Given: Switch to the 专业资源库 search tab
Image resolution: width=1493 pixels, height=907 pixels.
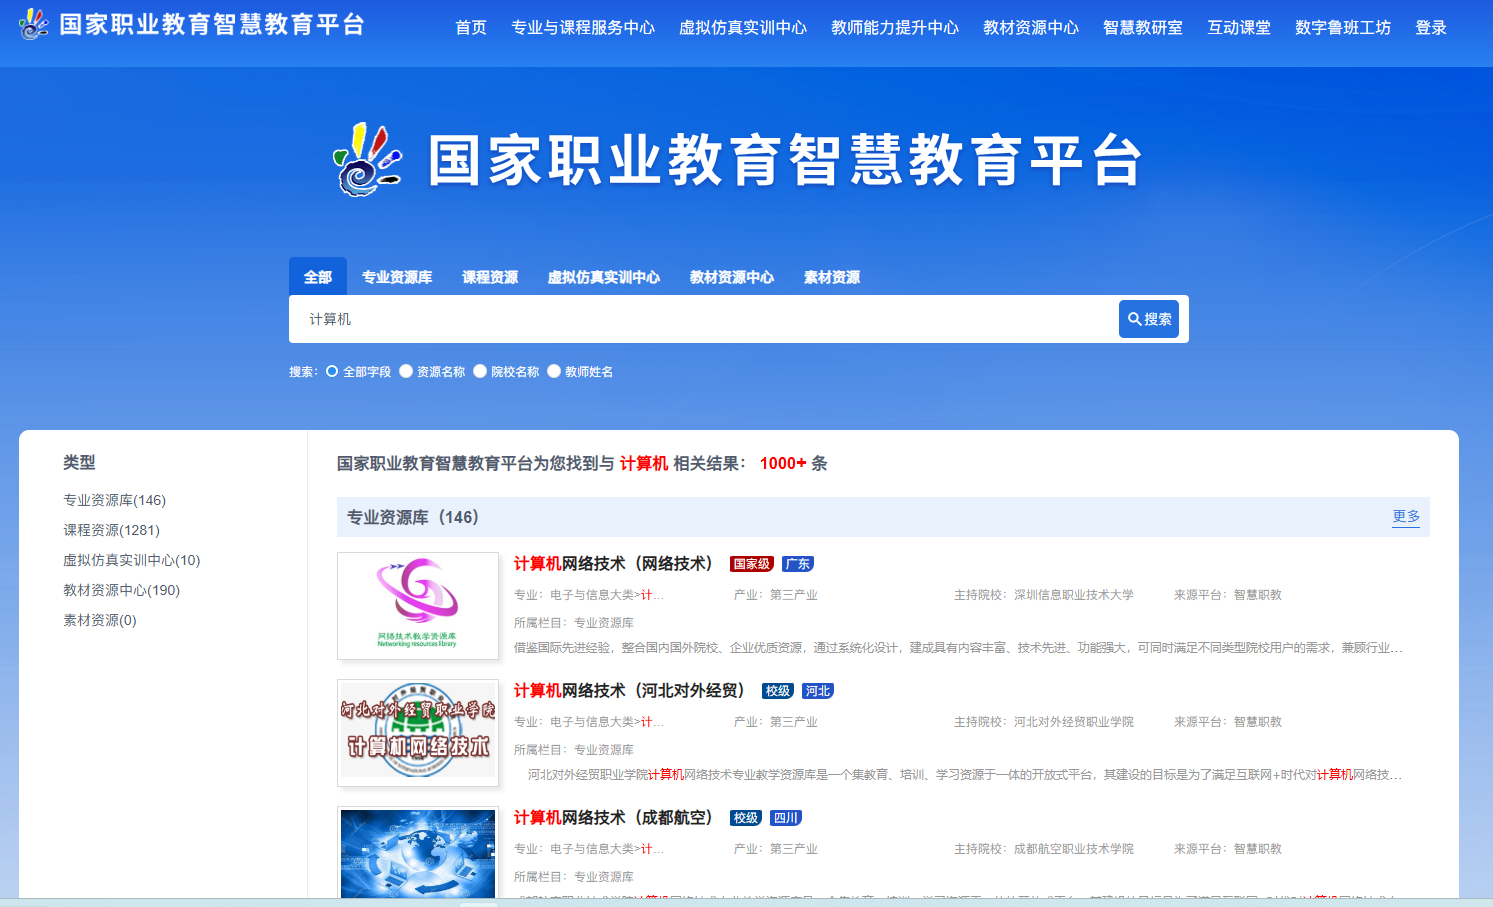Looking at the screenshot, I should click(x=397, y=277).
